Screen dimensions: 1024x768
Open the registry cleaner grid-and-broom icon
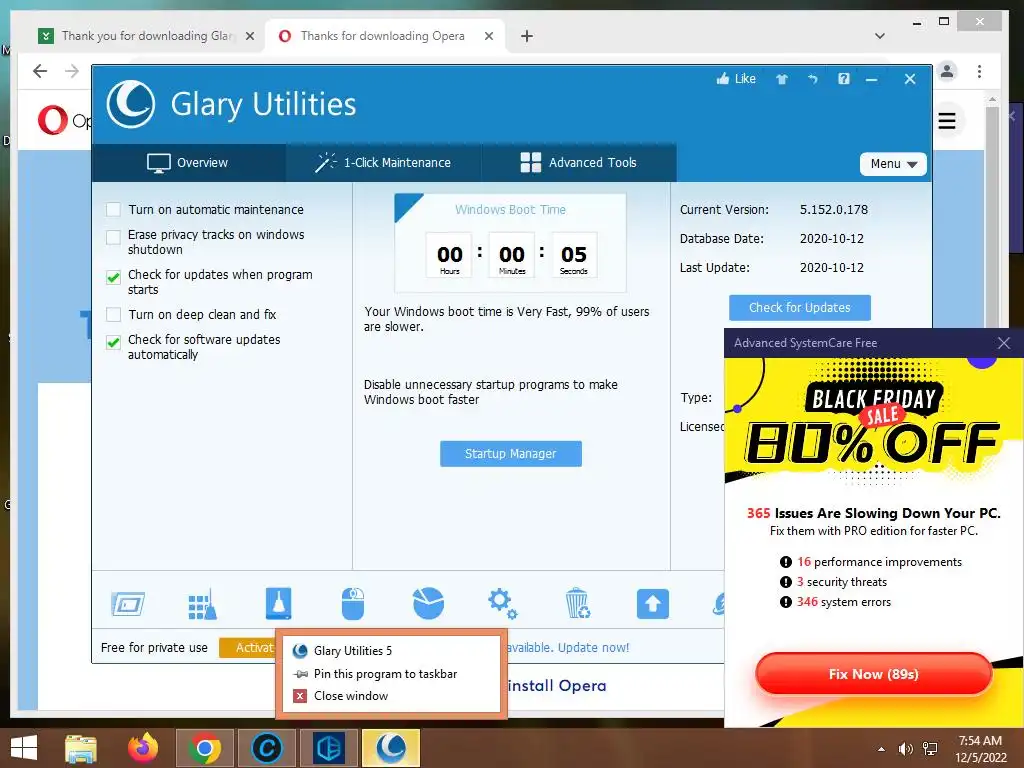click(202, 603)
